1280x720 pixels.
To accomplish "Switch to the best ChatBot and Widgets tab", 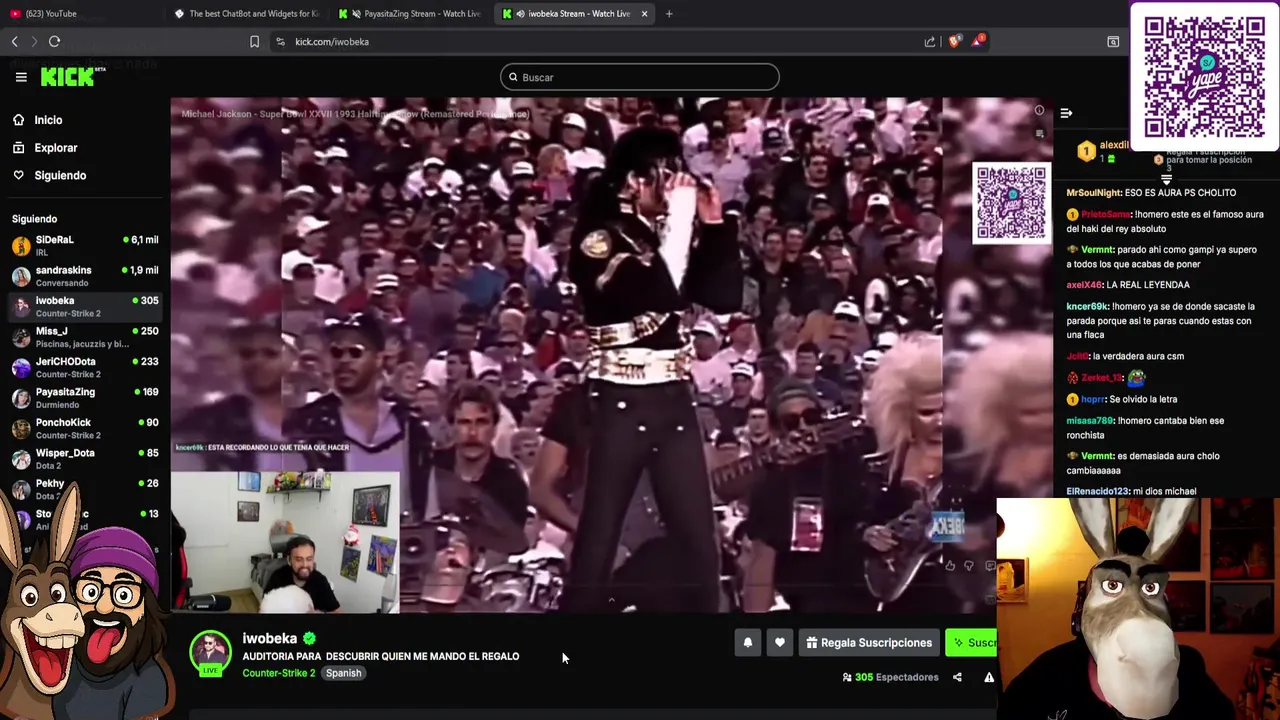I will pyautogui.click(x=246, y=13).
